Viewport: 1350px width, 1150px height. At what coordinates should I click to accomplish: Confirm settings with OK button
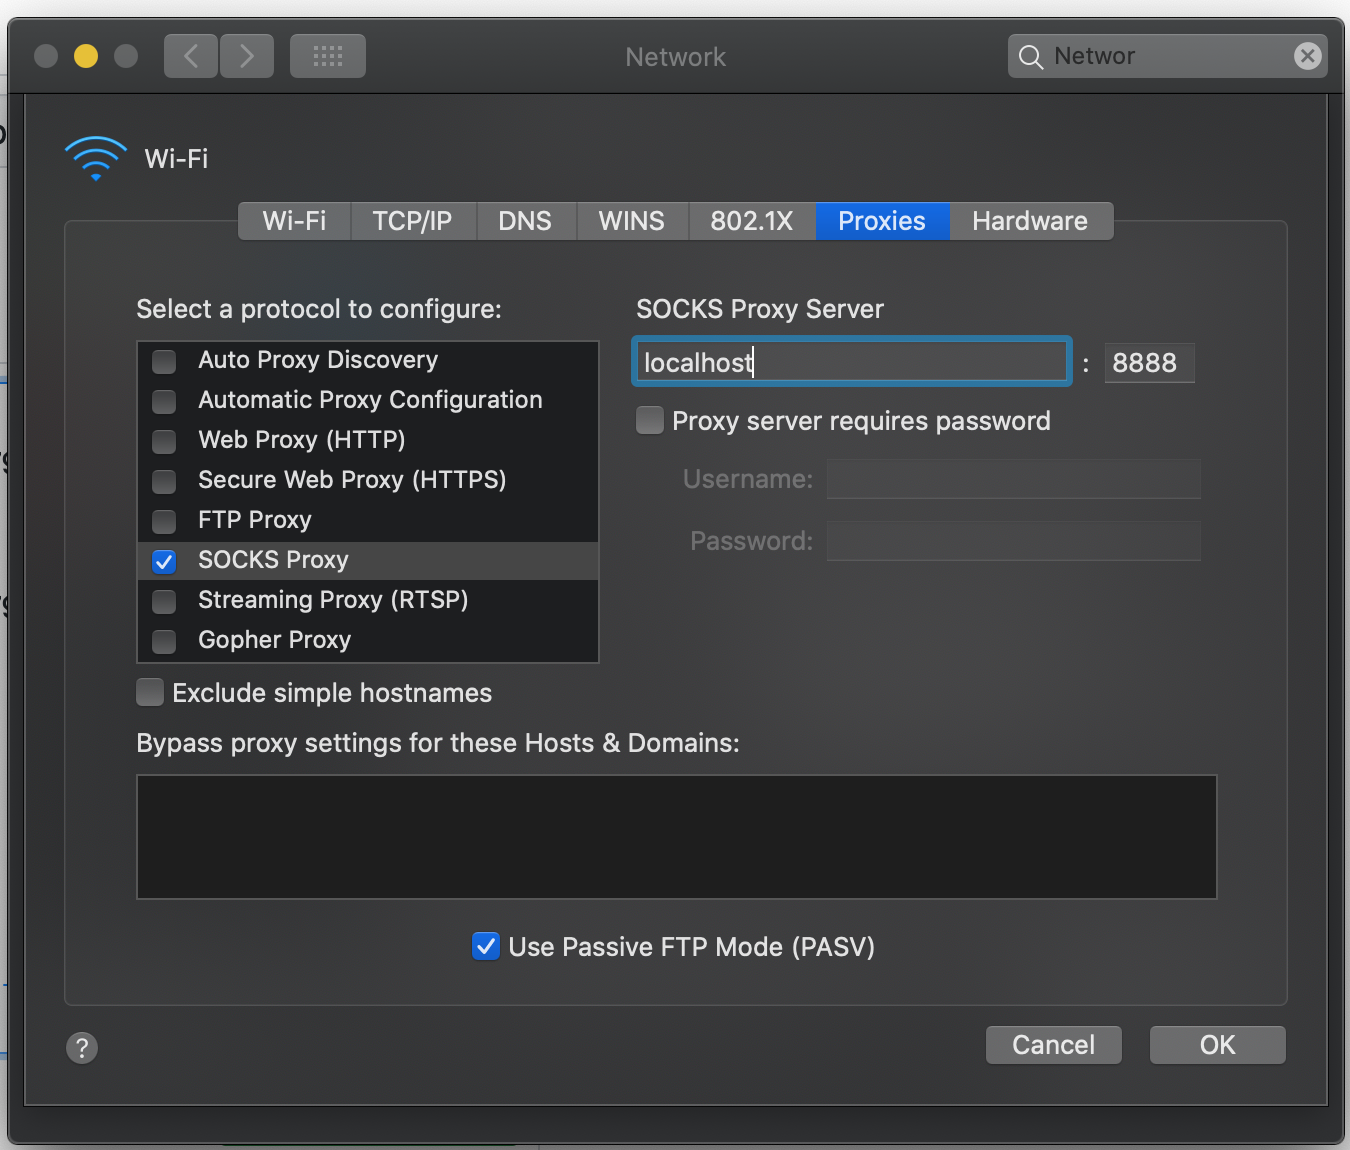[1218, 1045]
